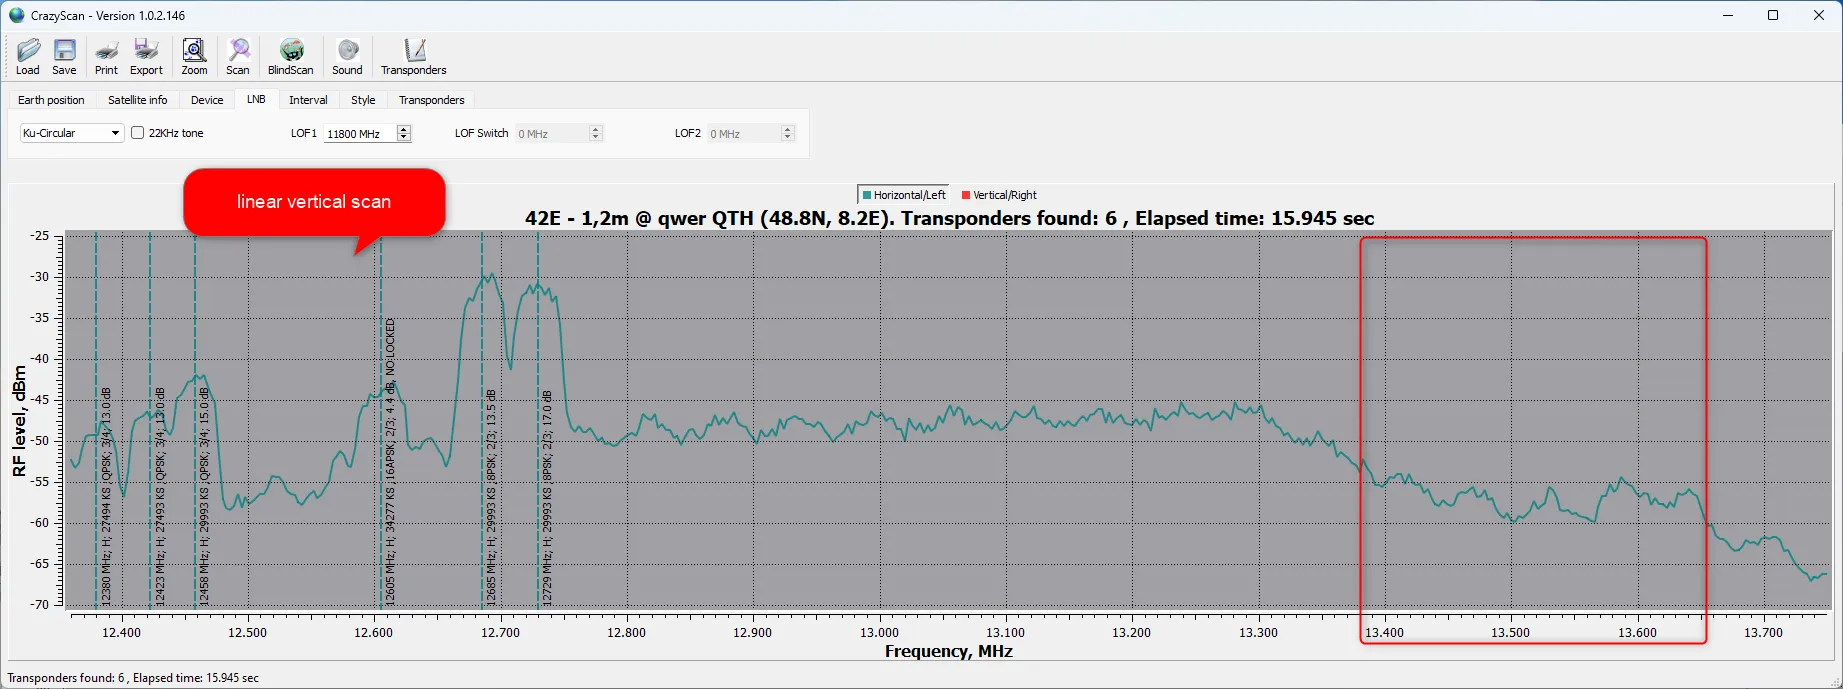Save the scan with Save icon
This screenshot has width=1843, height=689.
(65, 57)
